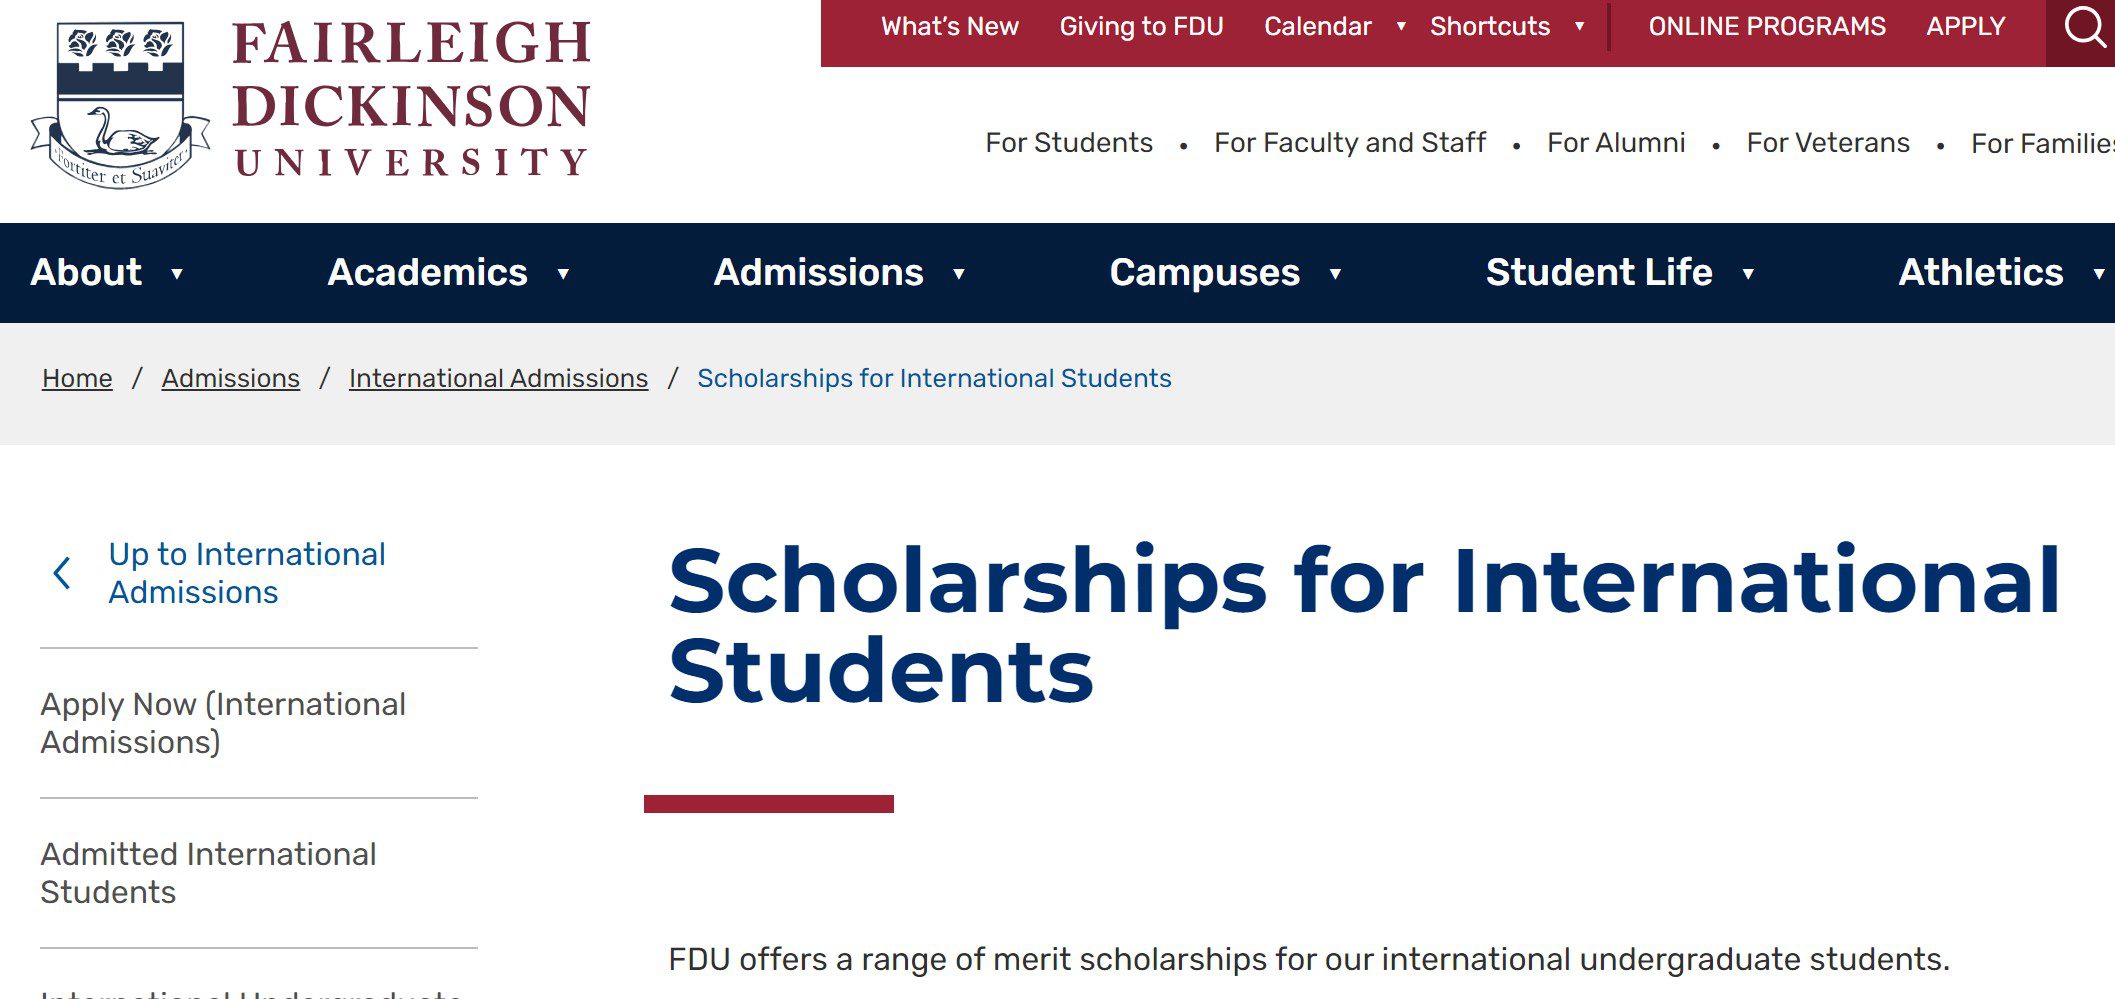Viewport: 2115px width, 999px height.
Task: Open the Student Life navigation menu
Action: (1598, 273)
